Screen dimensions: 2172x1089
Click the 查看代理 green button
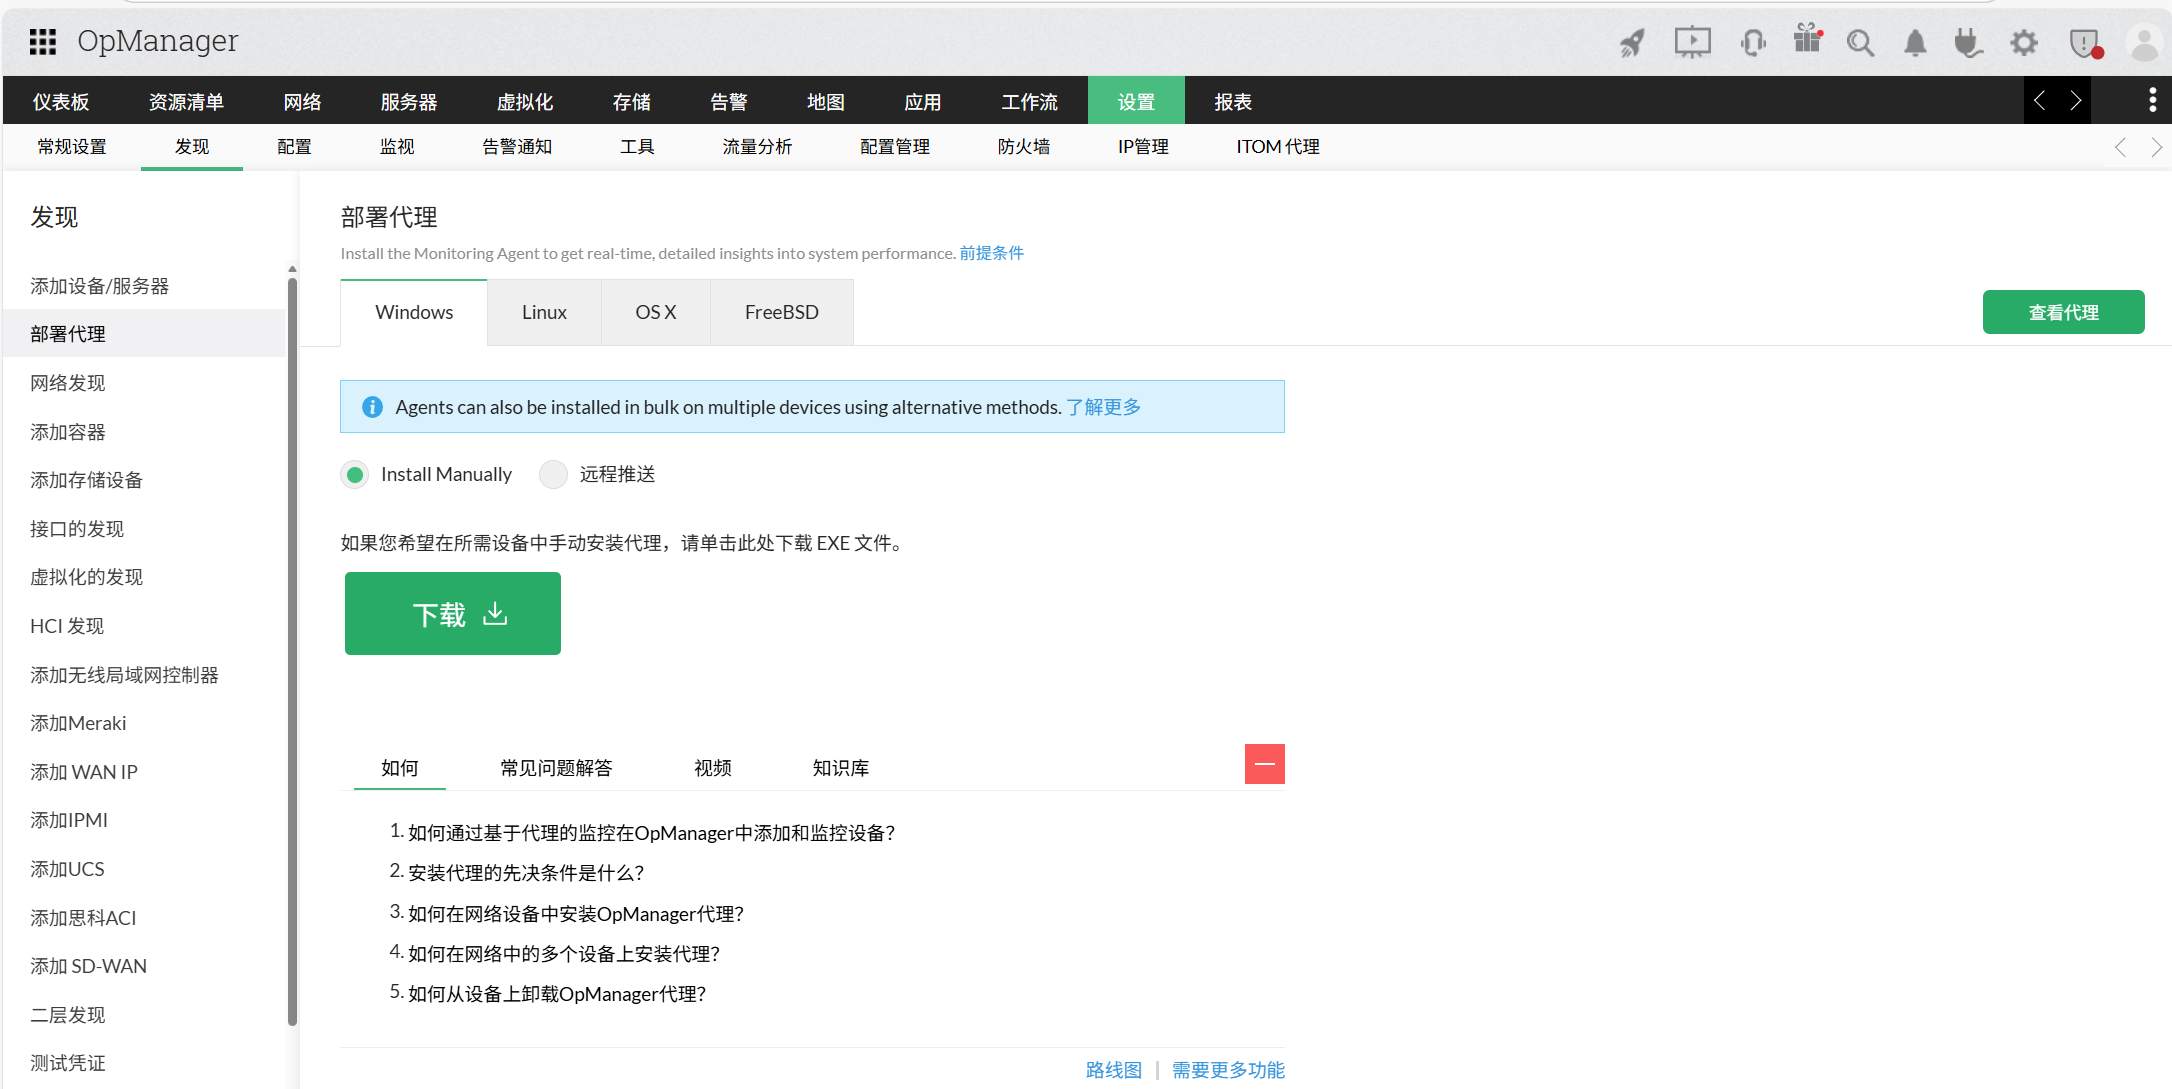(2063, 312)
